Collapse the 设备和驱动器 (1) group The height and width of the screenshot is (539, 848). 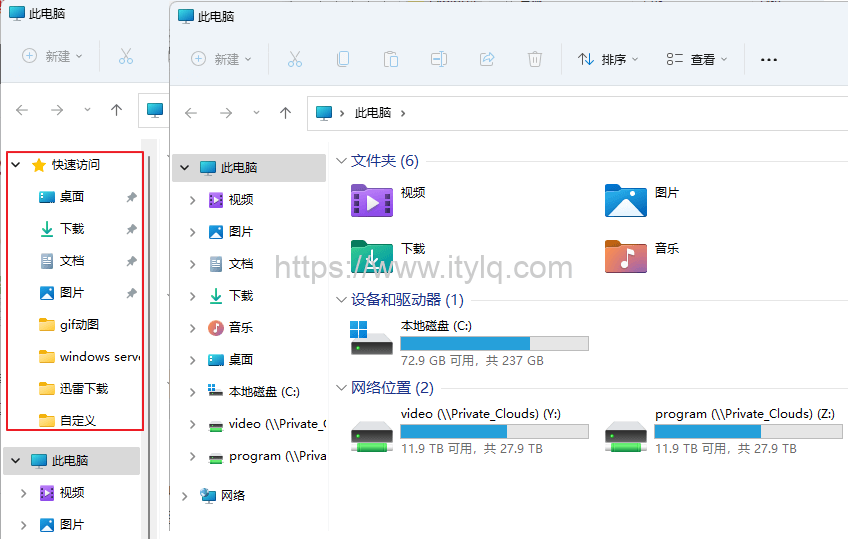(341, 300)
